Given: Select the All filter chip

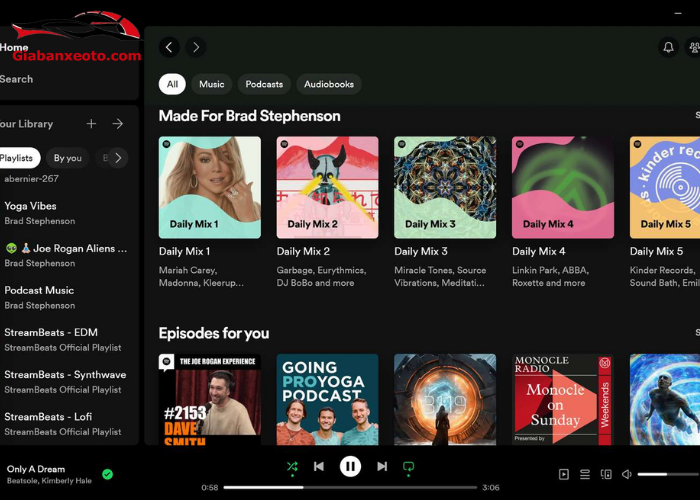Looking at the screenshot, I should point(172,84).
